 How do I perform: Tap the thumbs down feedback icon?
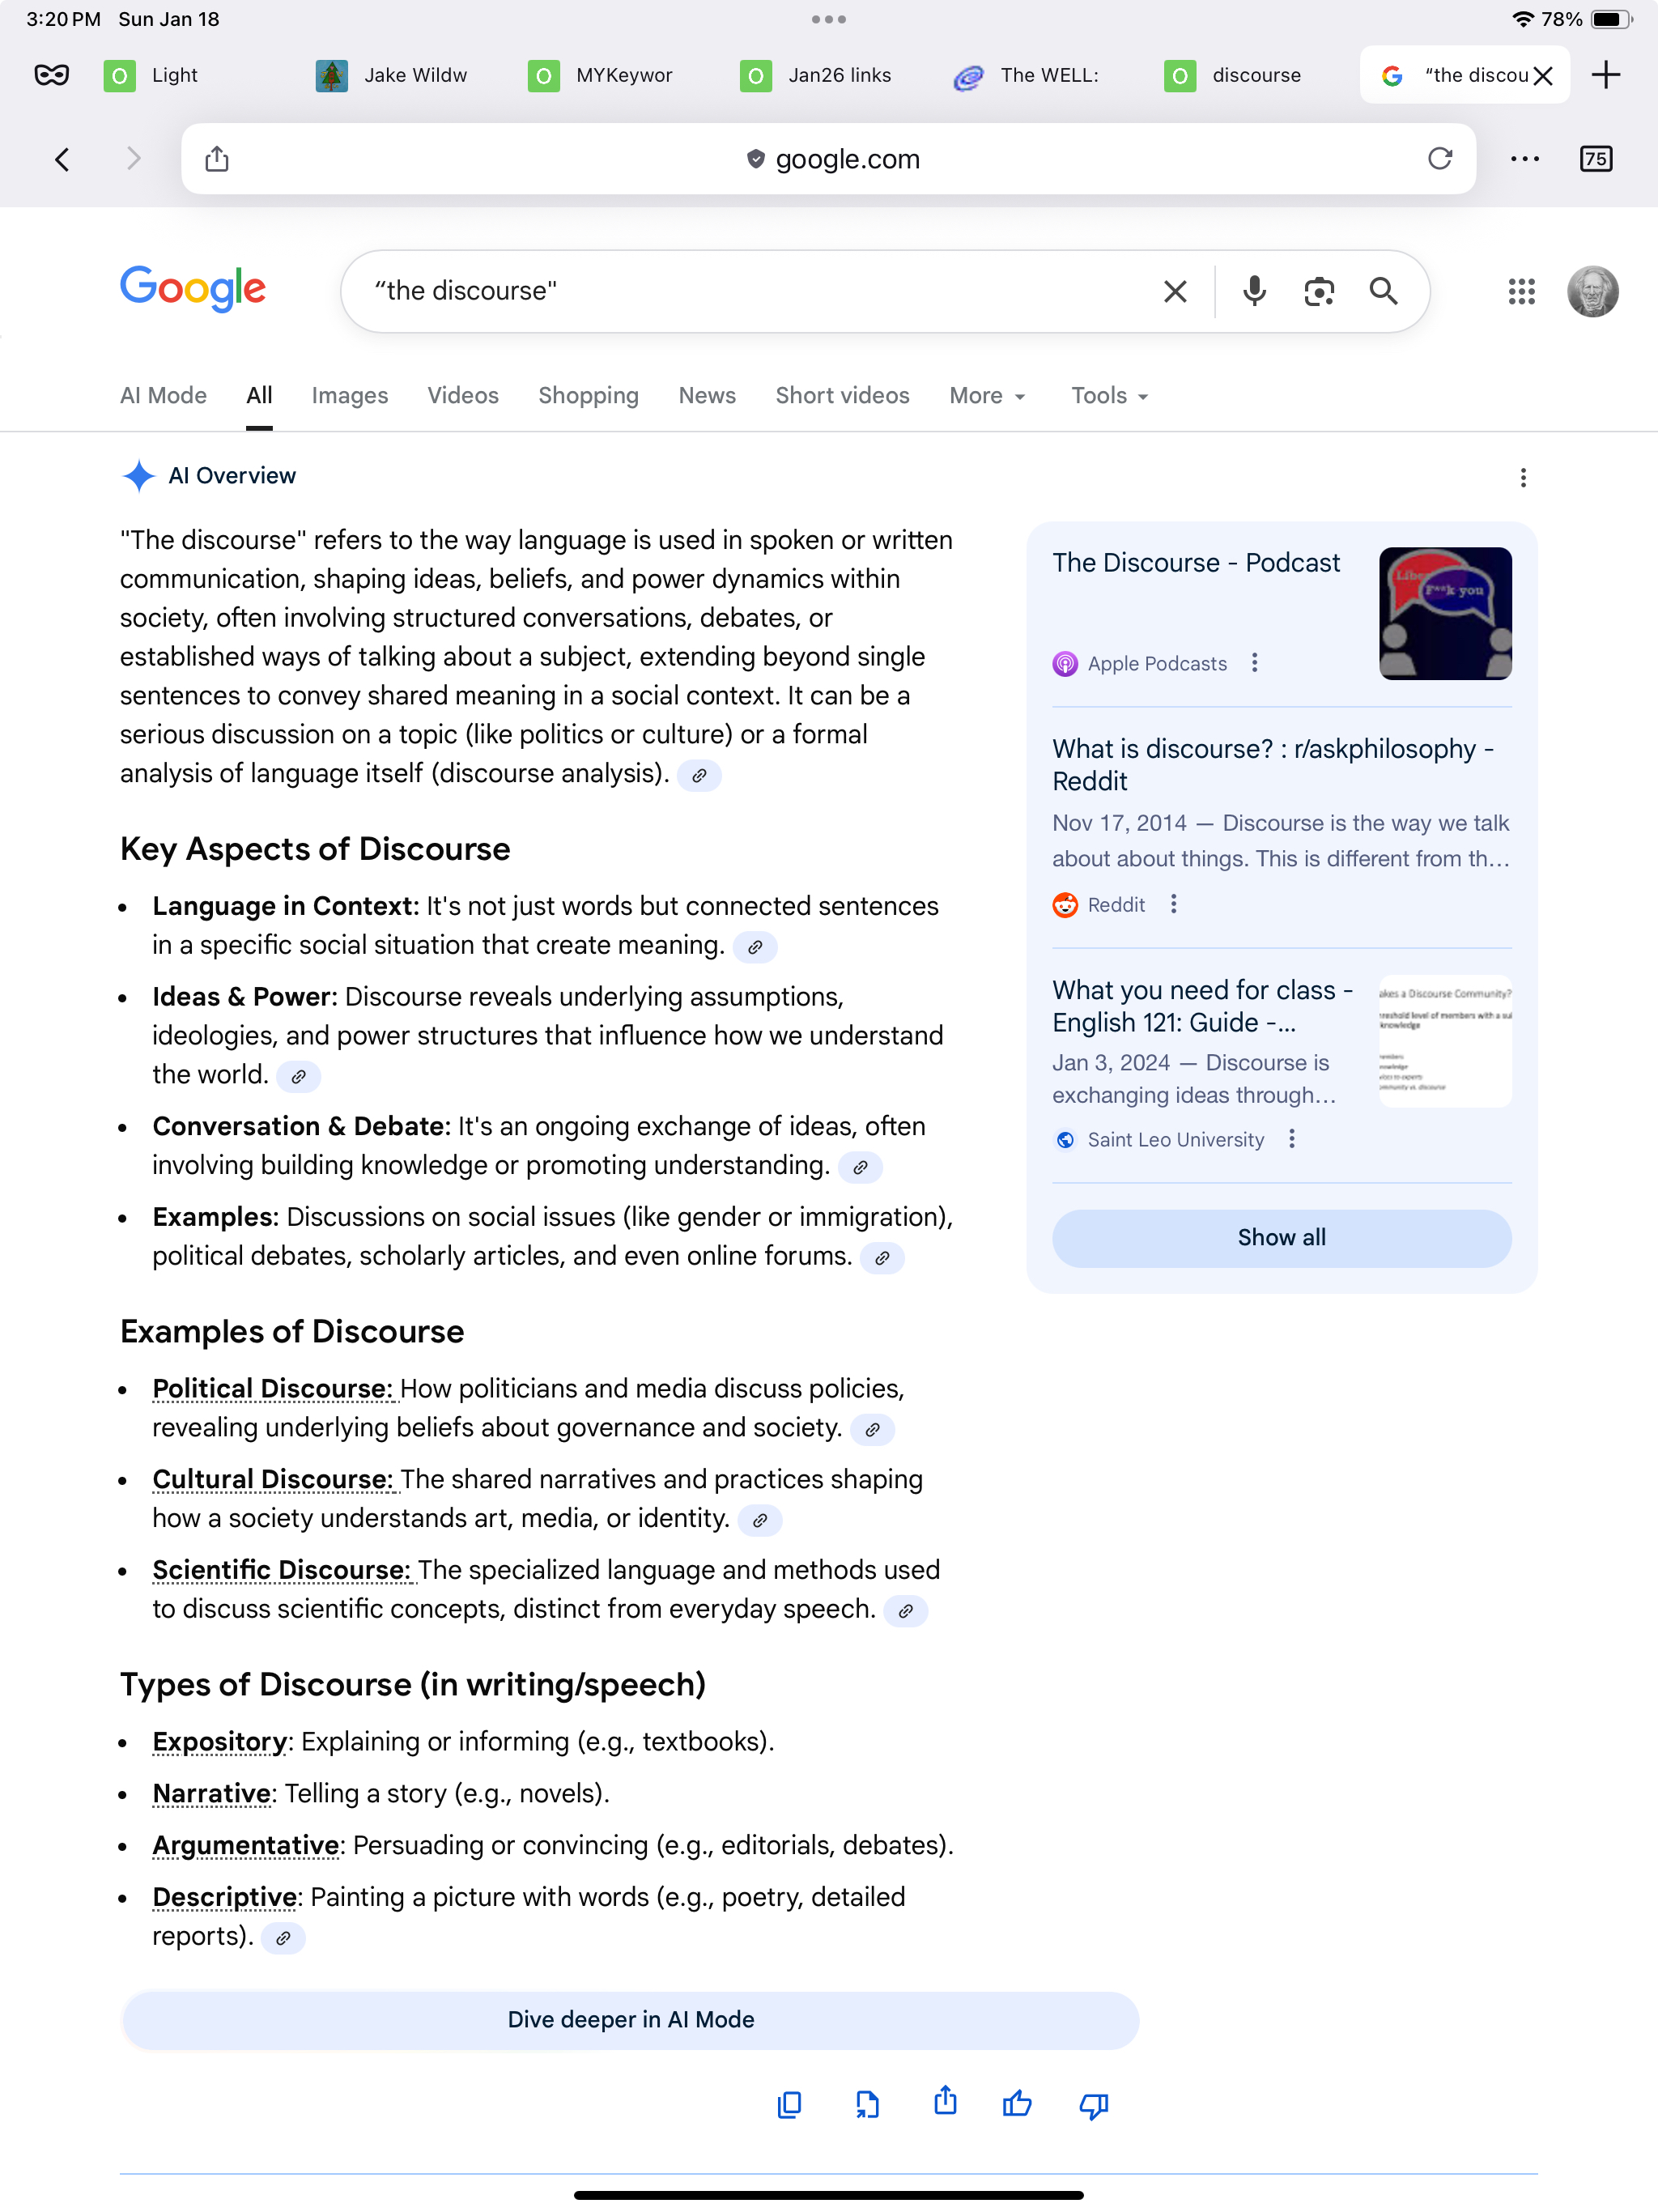coord(1094,2104)
